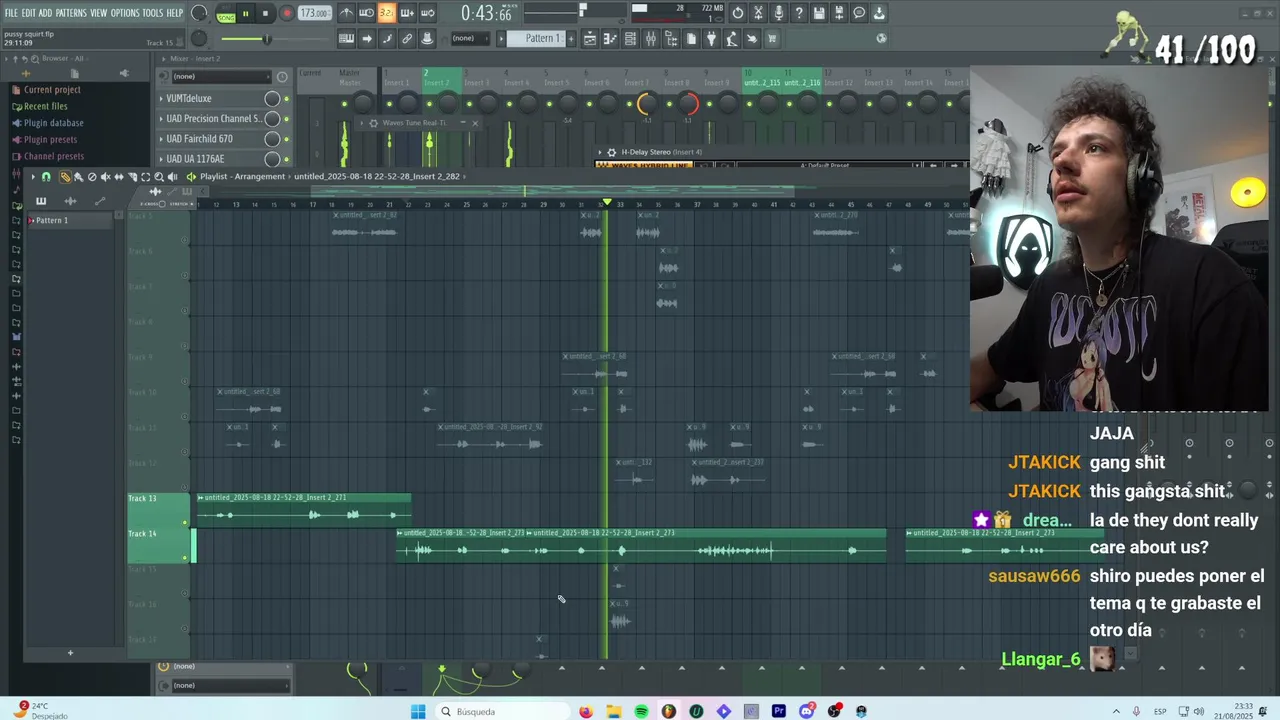Disable the VUMTdeluxe effect slot LED

286,99
